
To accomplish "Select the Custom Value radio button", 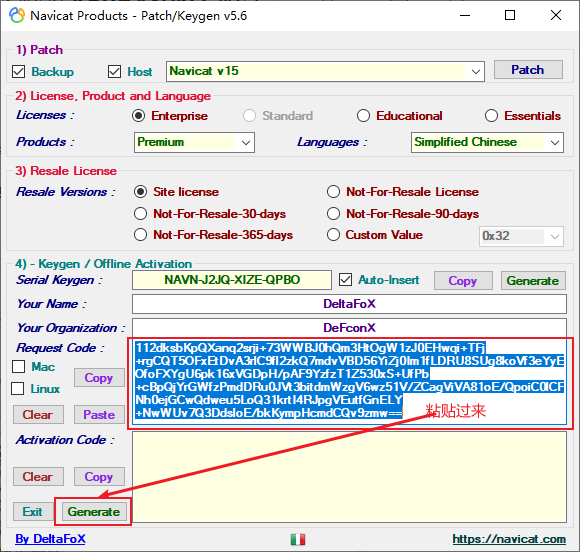I will click(x=333, y=235).
